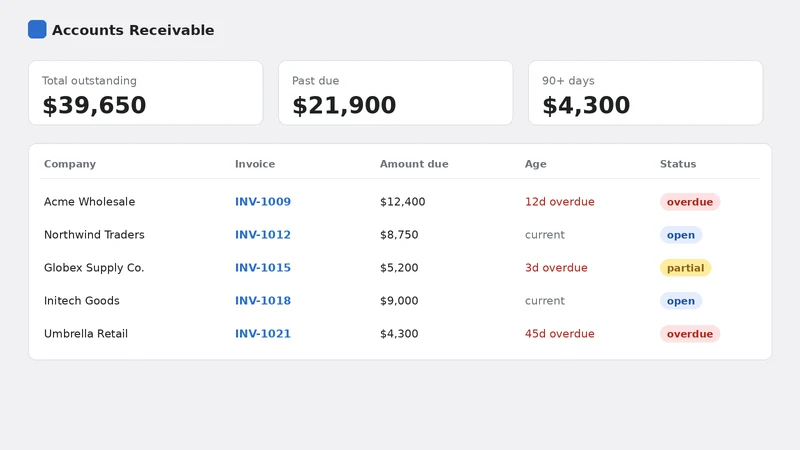The height and width of the screenshot is (450, 800).
Task: Open invoice link INV-1009
Action: tap(263, 202)
